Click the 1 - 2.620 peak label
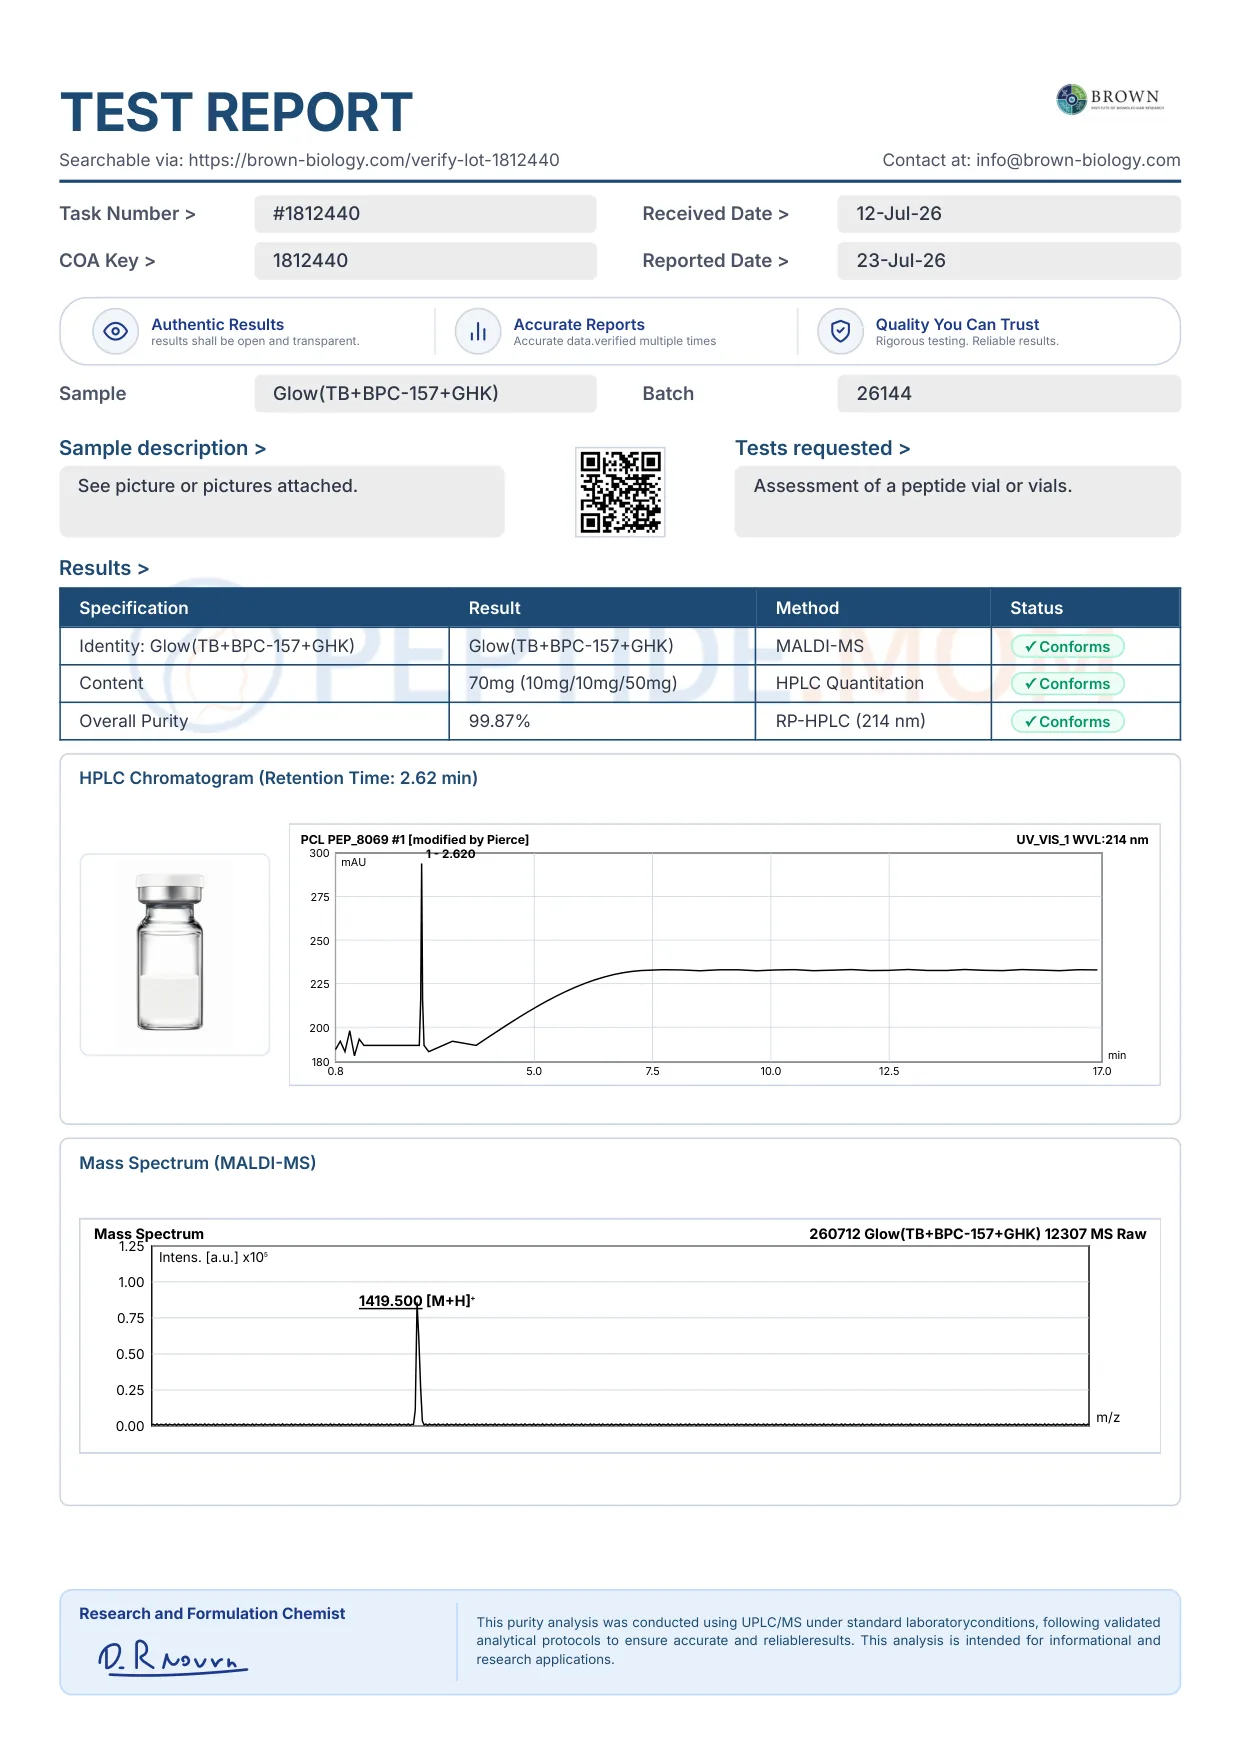Viewport: 1242px width, 1754px height. (450, 854)
